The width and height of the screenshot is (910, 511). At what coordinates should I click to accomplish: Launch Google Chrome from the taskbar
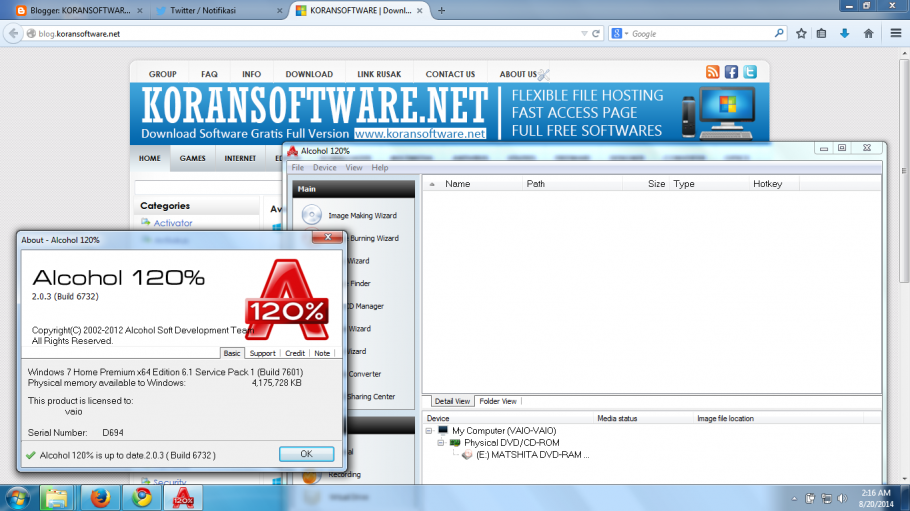coord(141,498)
